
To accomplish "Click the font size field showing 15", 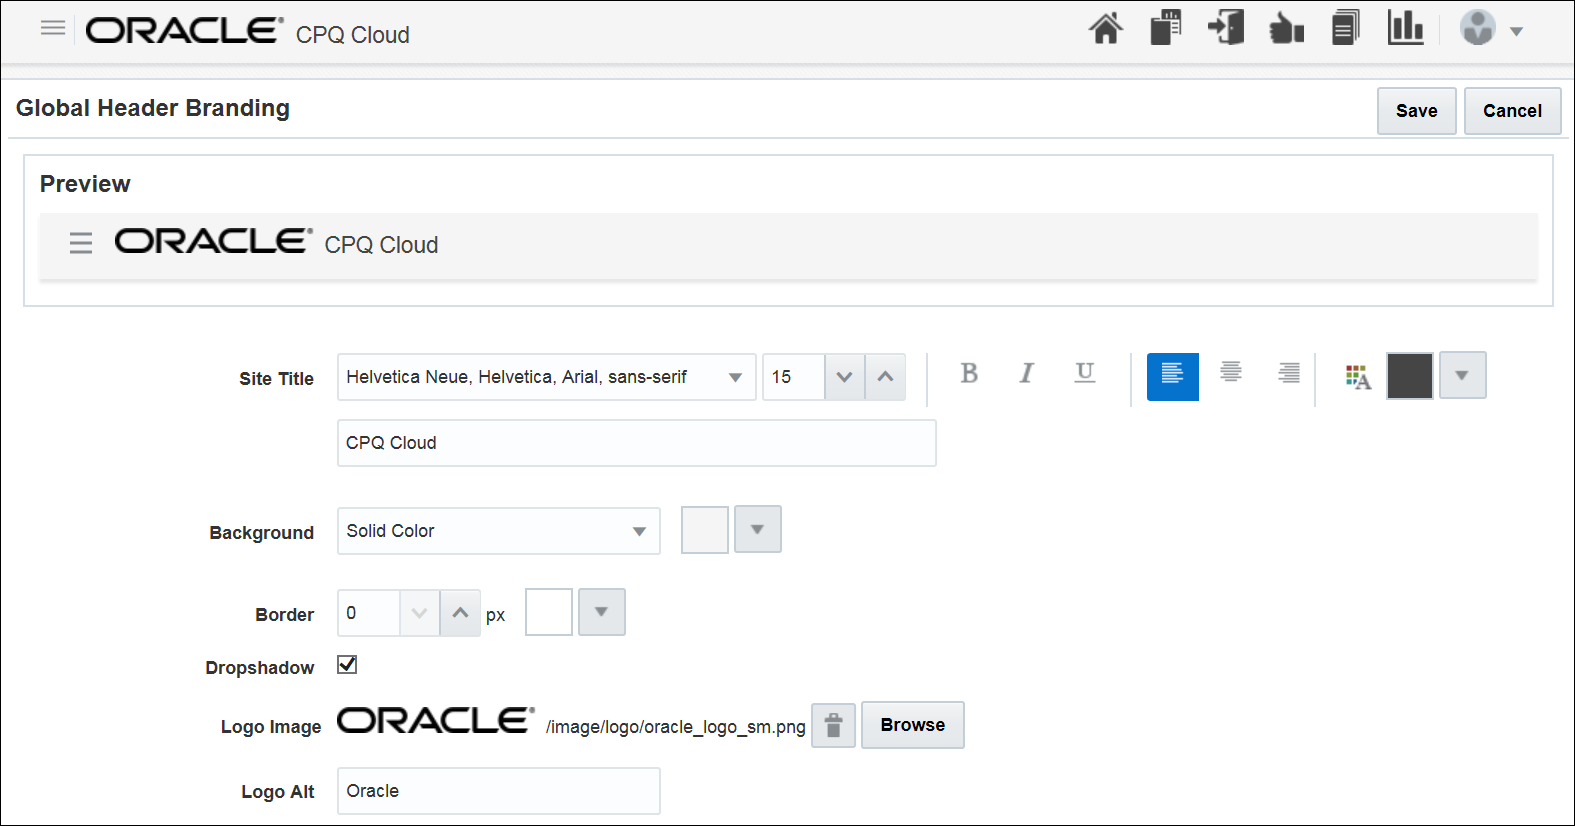I will point(793,377).
